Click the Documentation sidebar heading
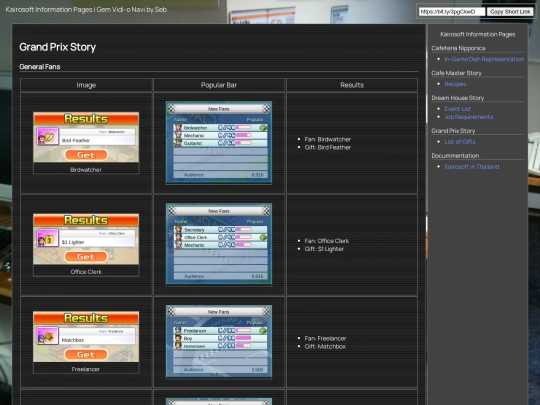540x405 pixels. pyautogui.click(x=455, y=156)
